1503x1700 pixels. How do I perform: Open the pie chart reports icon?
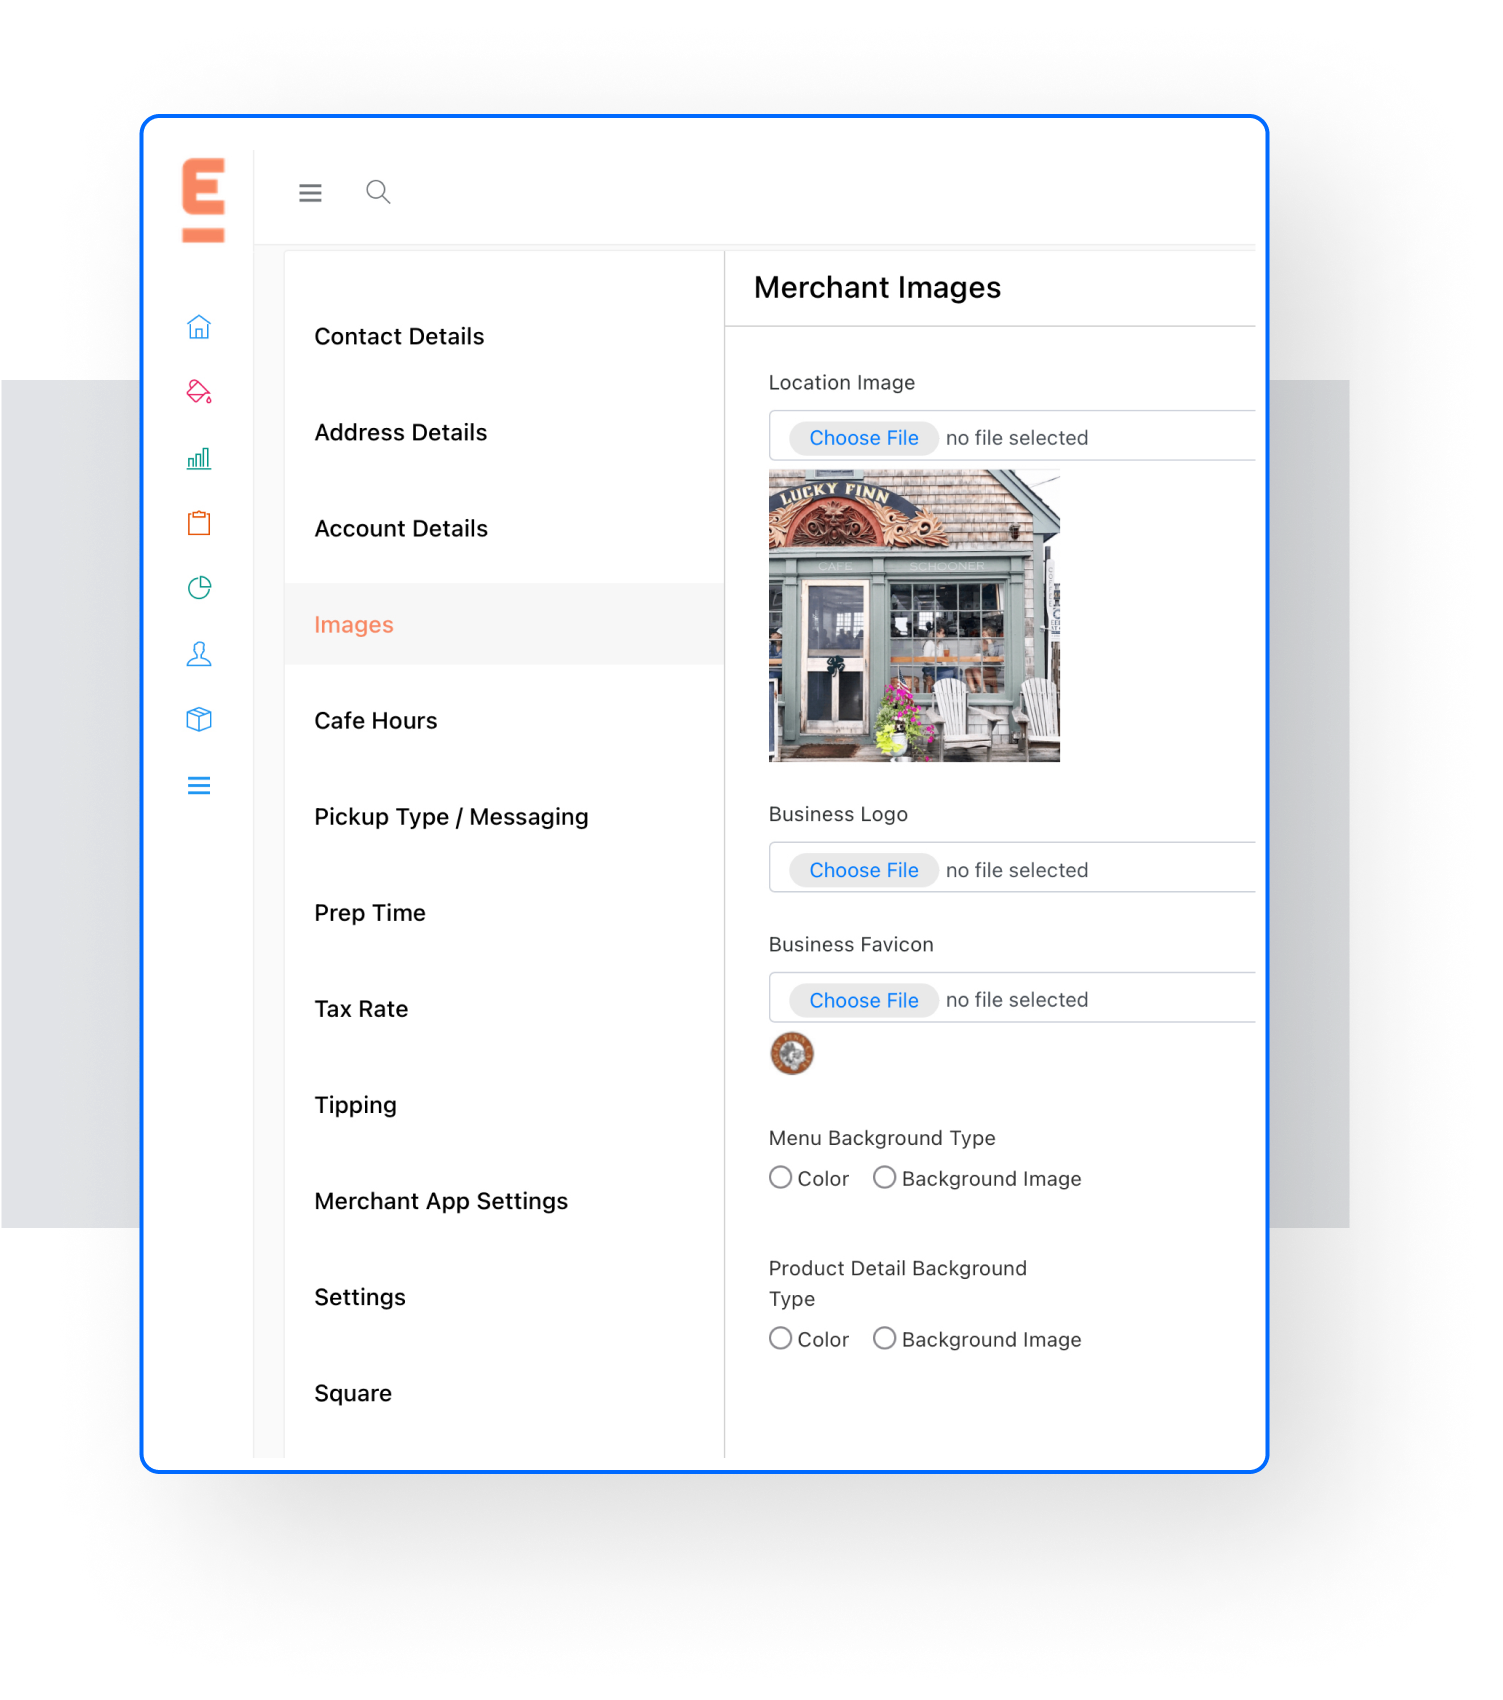point(199,588)
